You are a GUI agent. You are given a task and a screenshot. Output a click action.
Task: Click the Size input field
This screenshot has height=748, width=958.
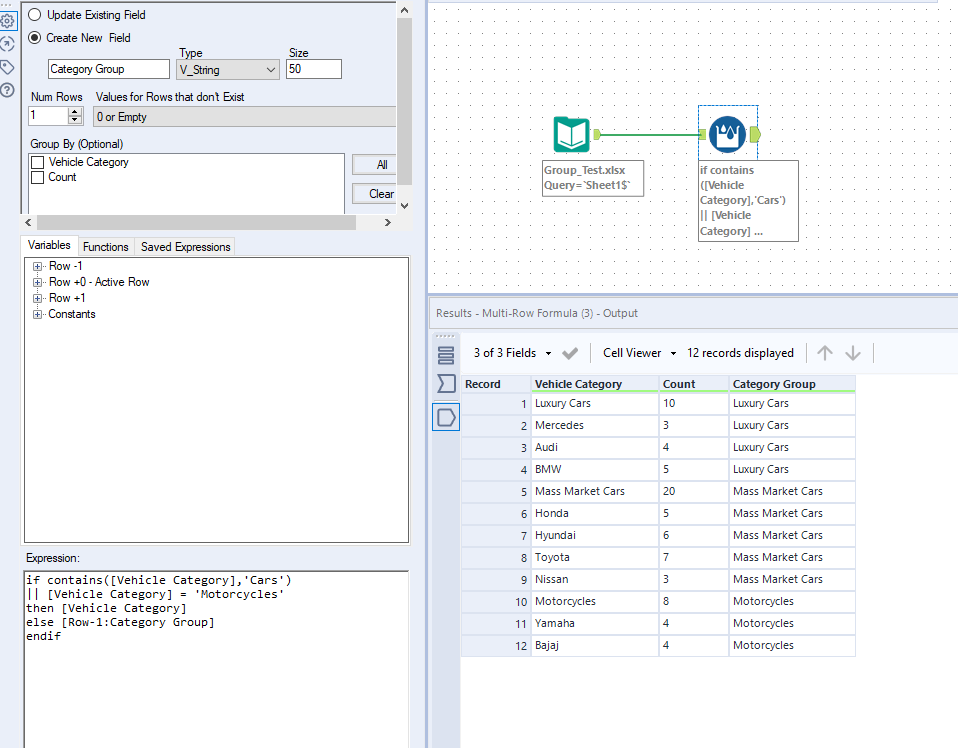(313, 70)
